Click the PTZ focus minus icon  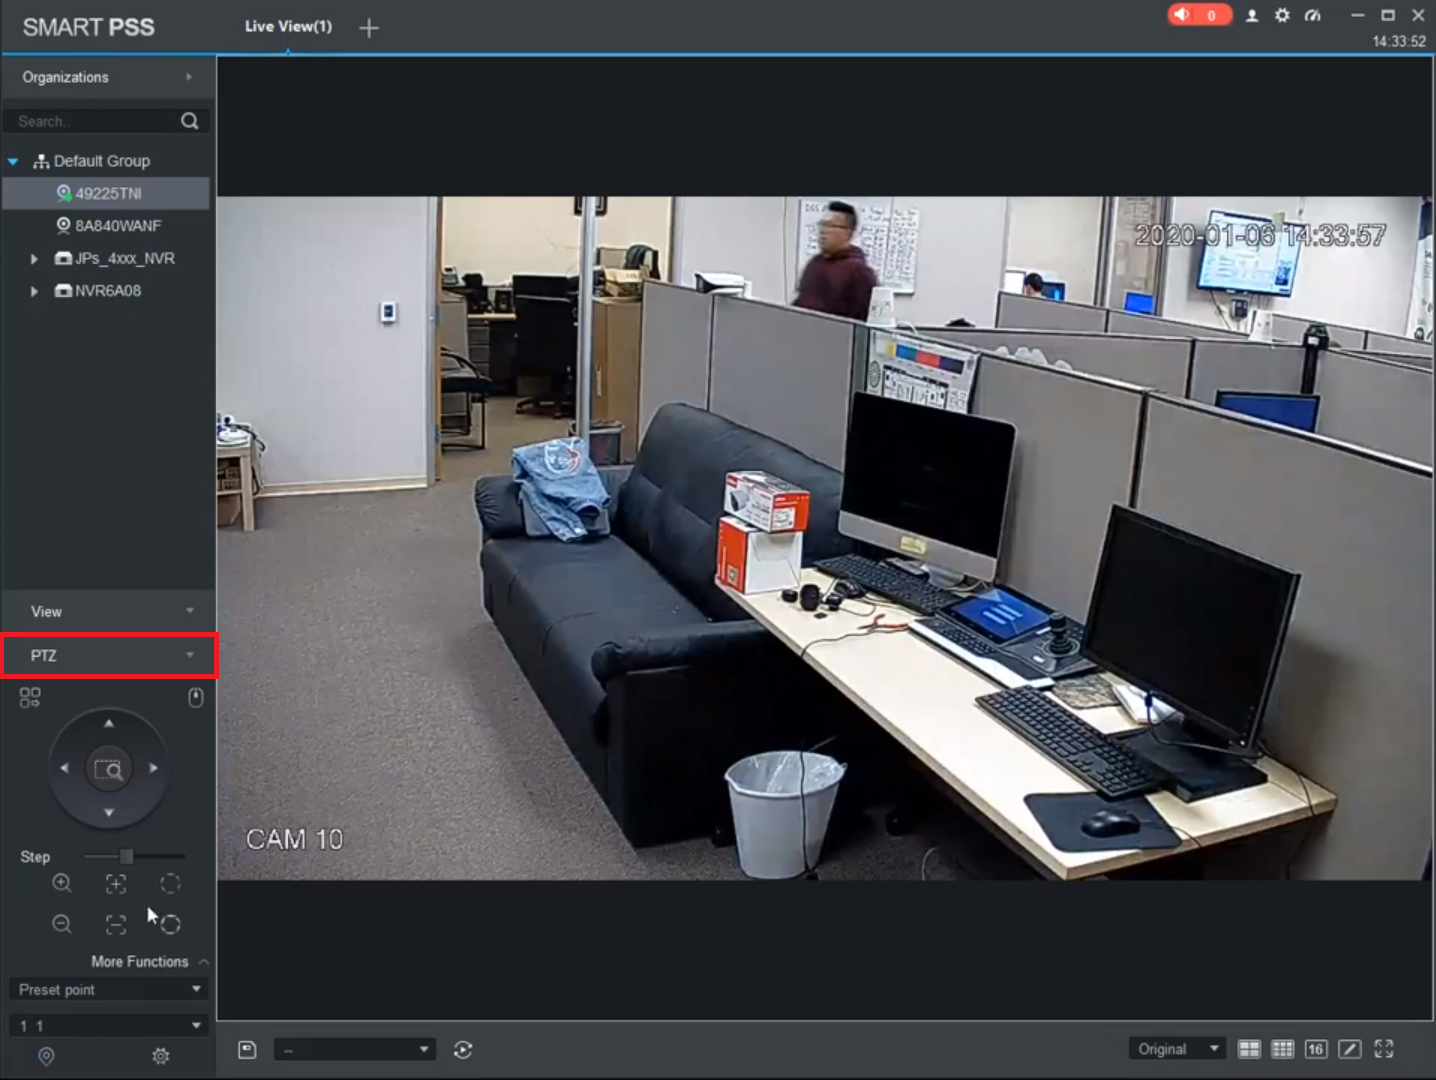pos(116,925)
